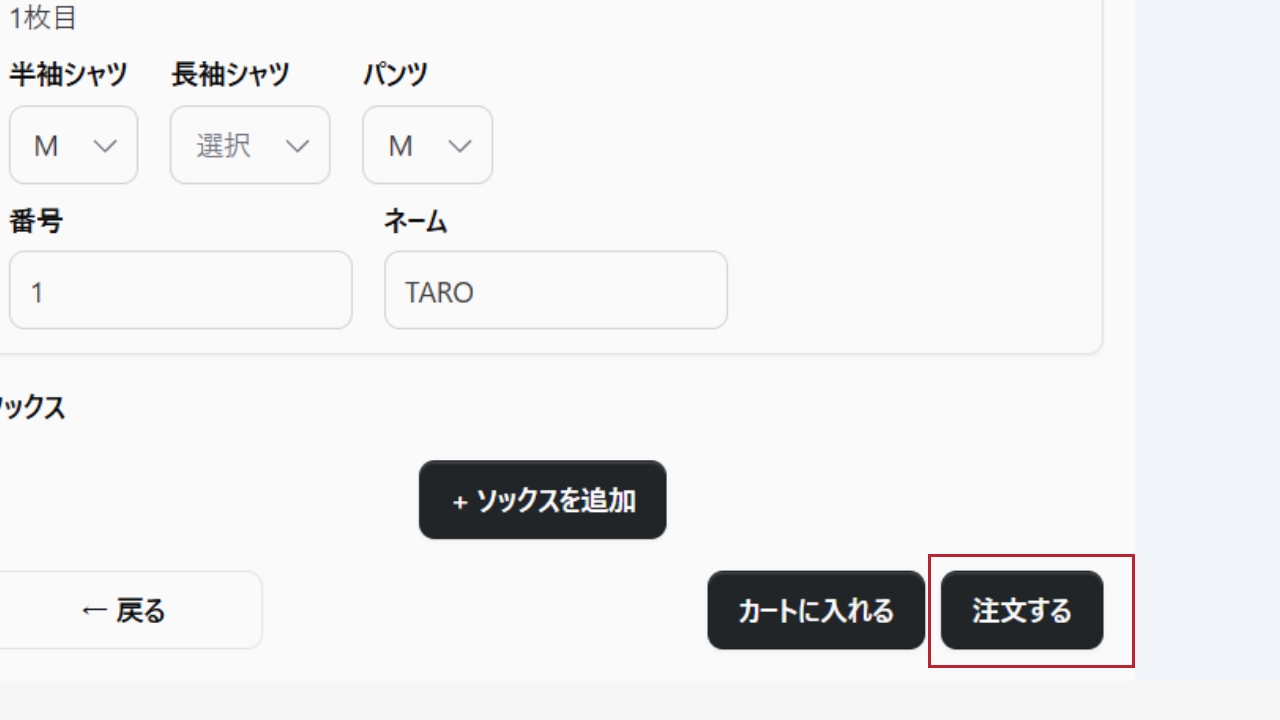The image size is (1280, 720).
Task: Click the chevron arrow in 半袖シャツ selector
Action: pos(105,146)
